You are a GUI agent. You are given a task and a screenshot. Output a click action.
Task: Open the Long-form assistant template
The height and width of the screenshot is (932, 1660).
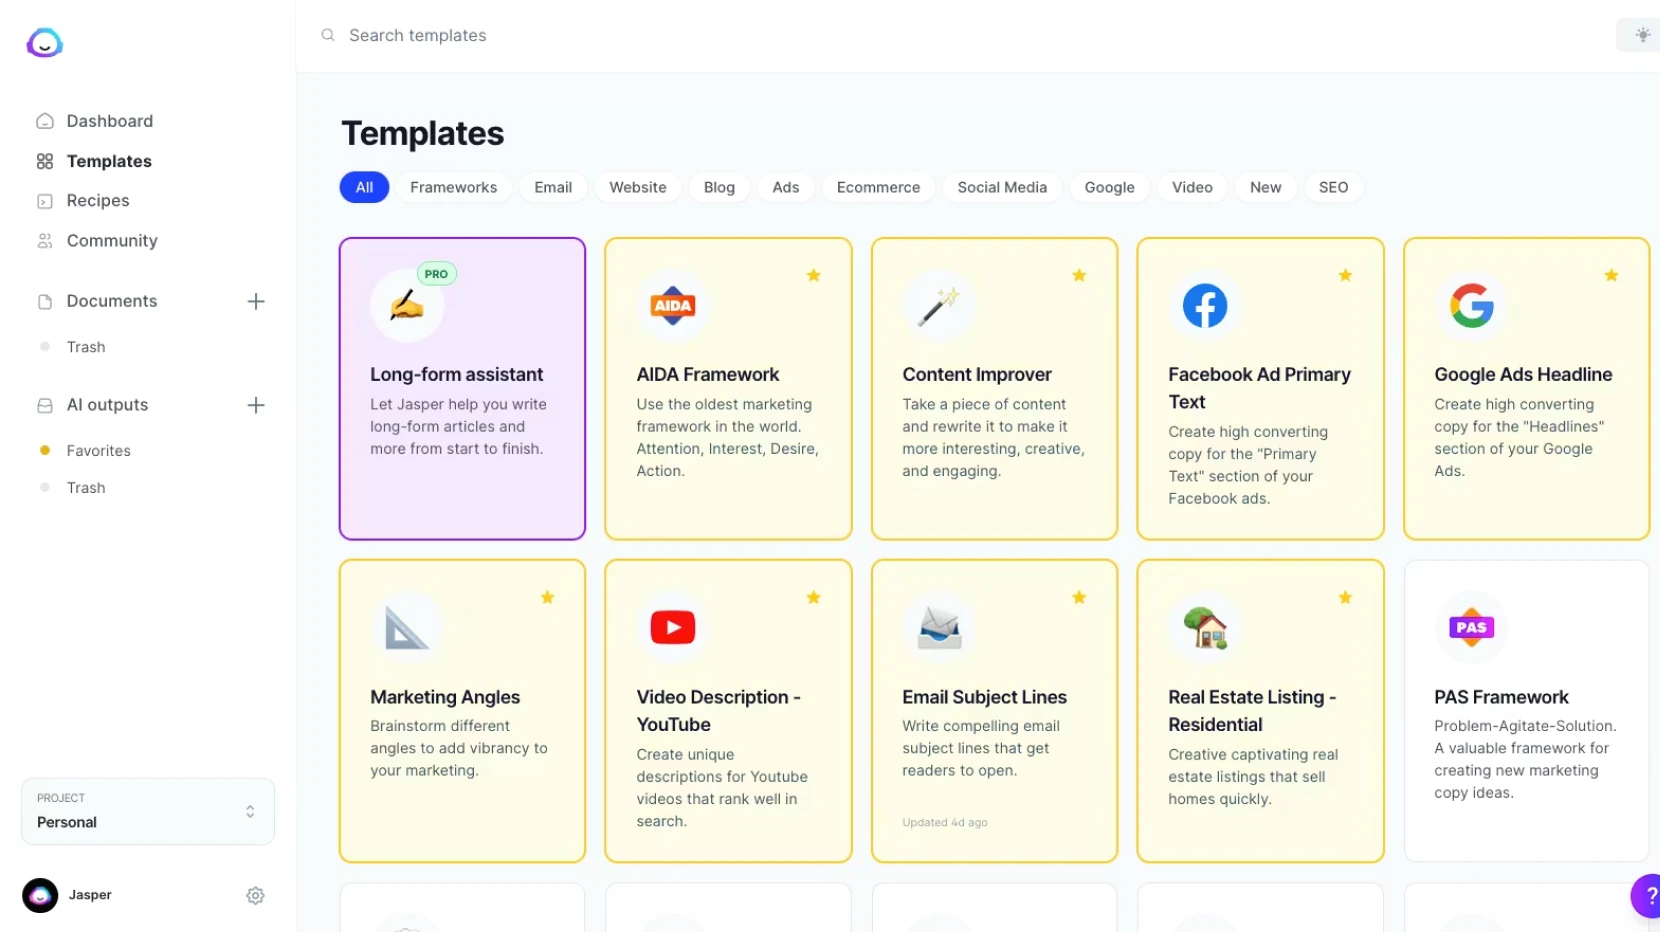[461, 388]
